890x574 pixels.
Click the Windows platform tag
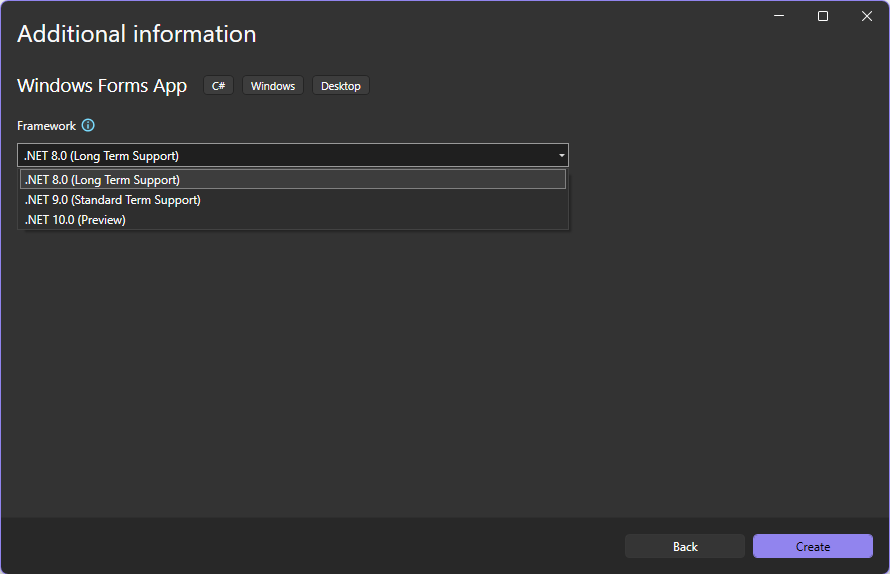click(x=273, y=86)
